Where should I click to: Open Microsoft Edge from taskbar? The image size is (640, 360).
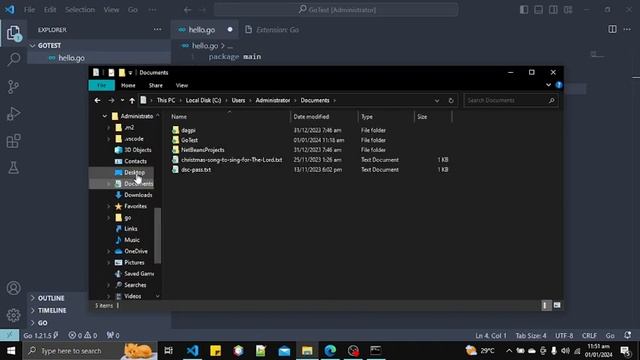tap(330, 351)
